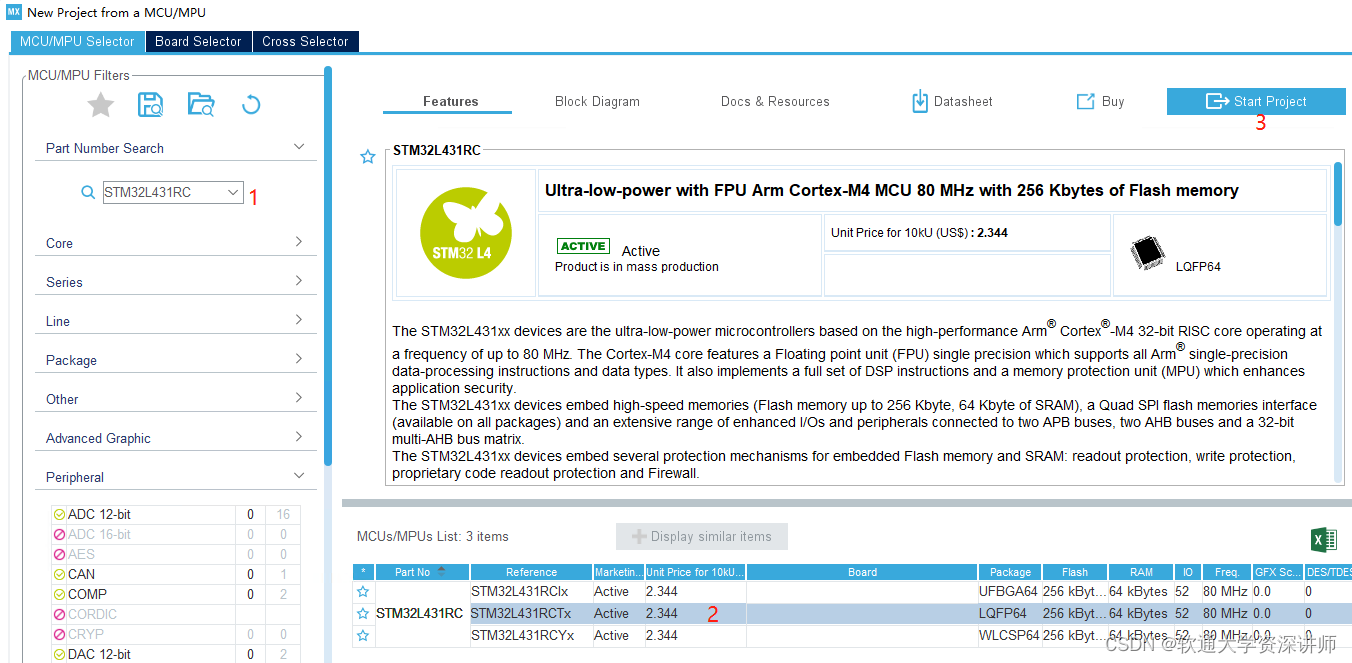The width and height of the screenshot is (1352, 663).
Task: Reset all filters refresh icon
Action: point(251,104)
